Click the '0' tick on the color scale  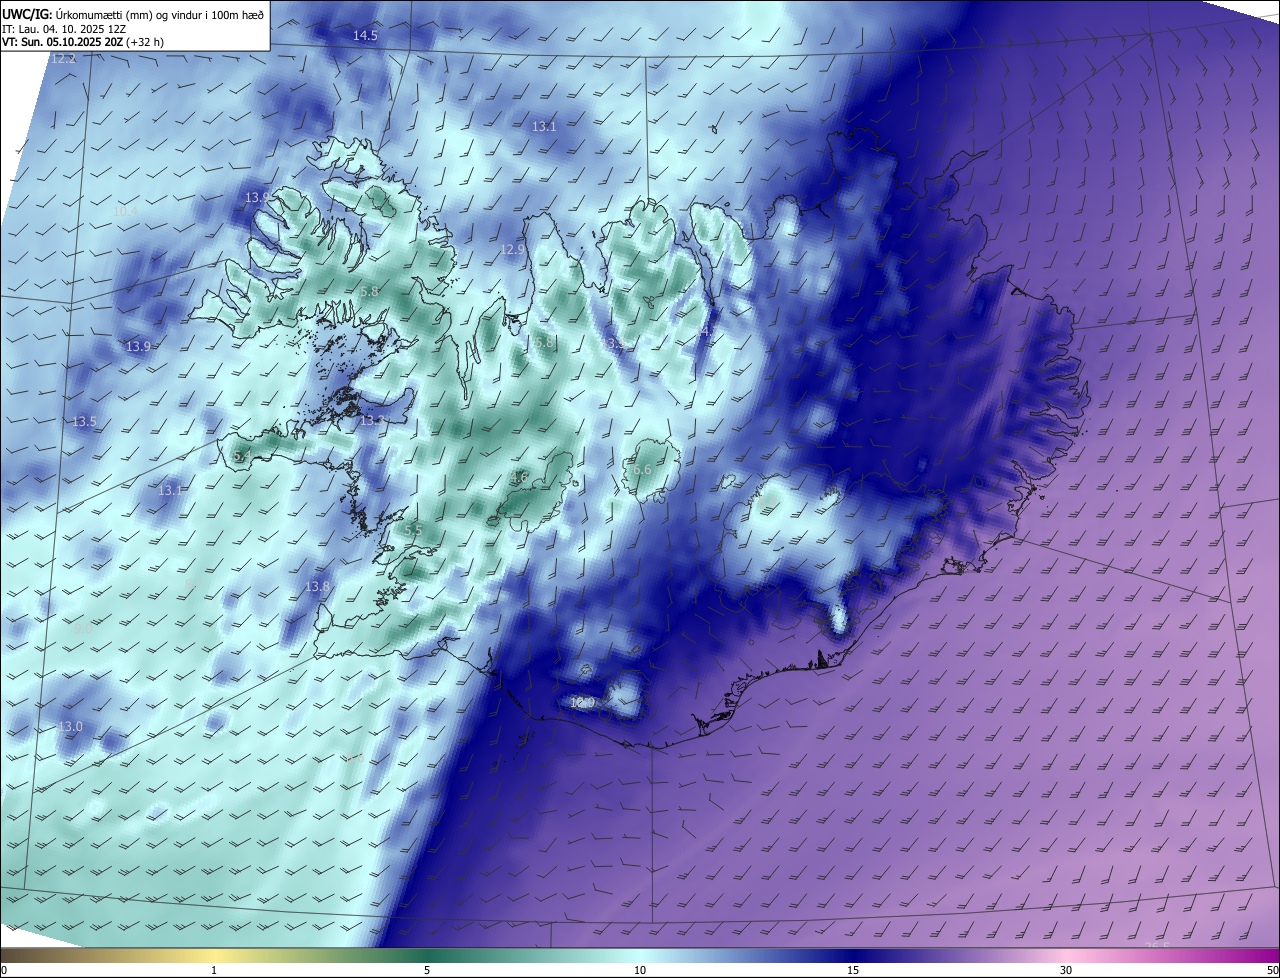click(4, 970)
